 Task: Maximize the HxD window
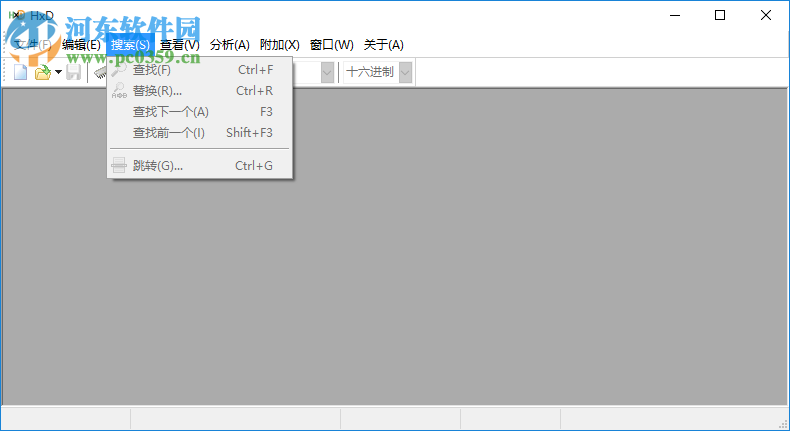point(720,15)
